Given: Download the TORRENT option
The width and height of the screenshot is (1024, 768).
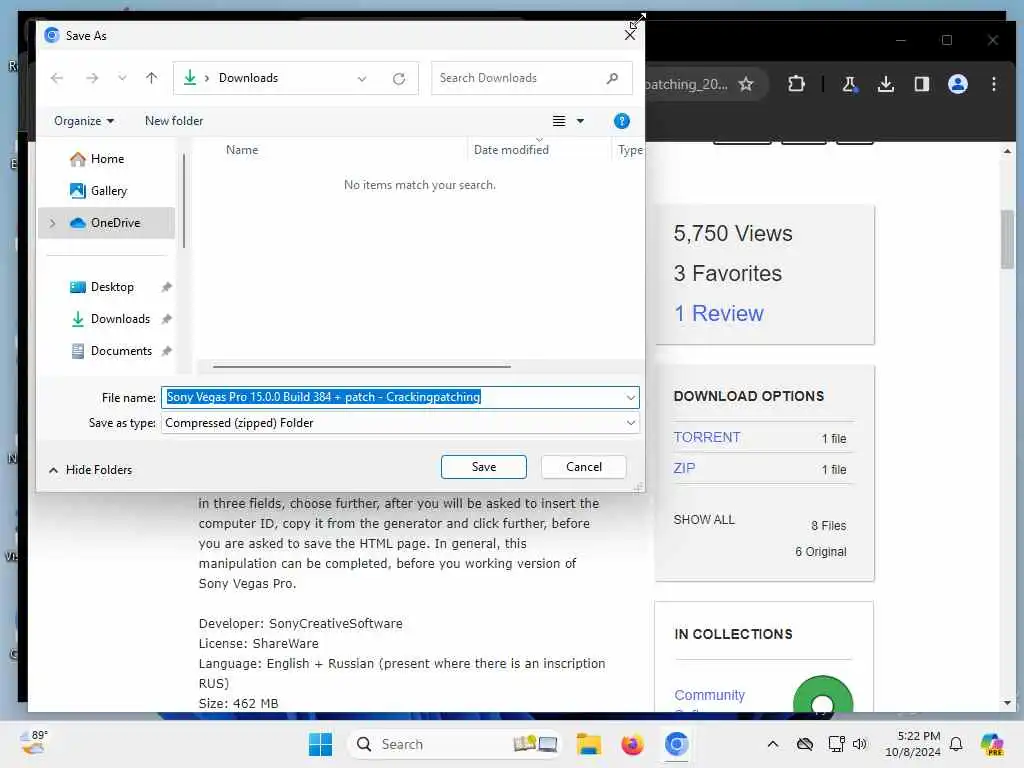Looking at the screenshot, I should pyautogui.click(x=707, y=437).
